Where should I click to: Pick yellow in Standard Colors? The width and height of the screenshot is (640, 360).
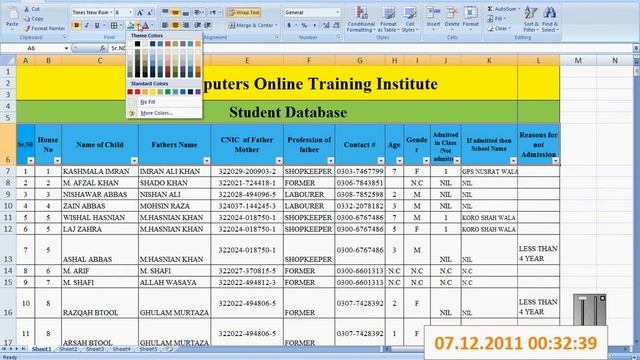(153, 92)
